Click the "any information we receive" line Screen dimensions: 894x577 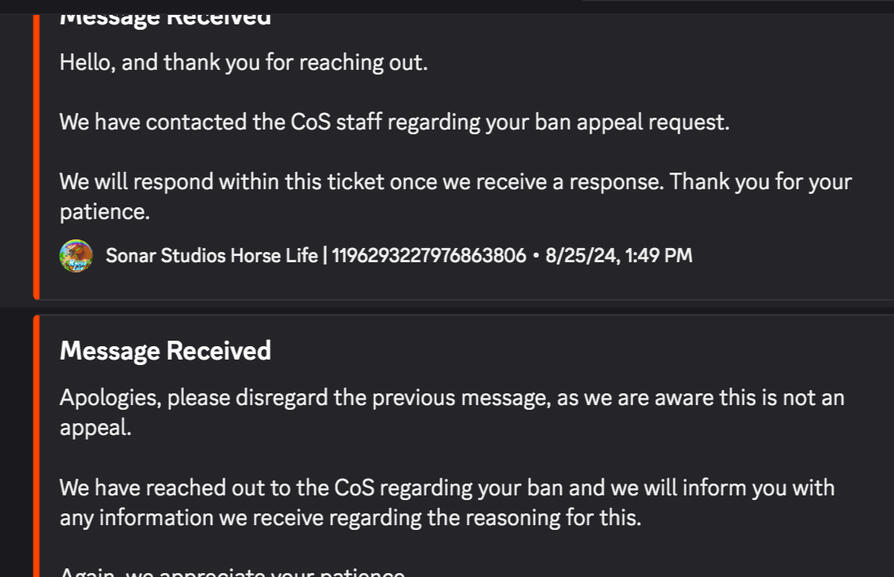click(350, 518)
